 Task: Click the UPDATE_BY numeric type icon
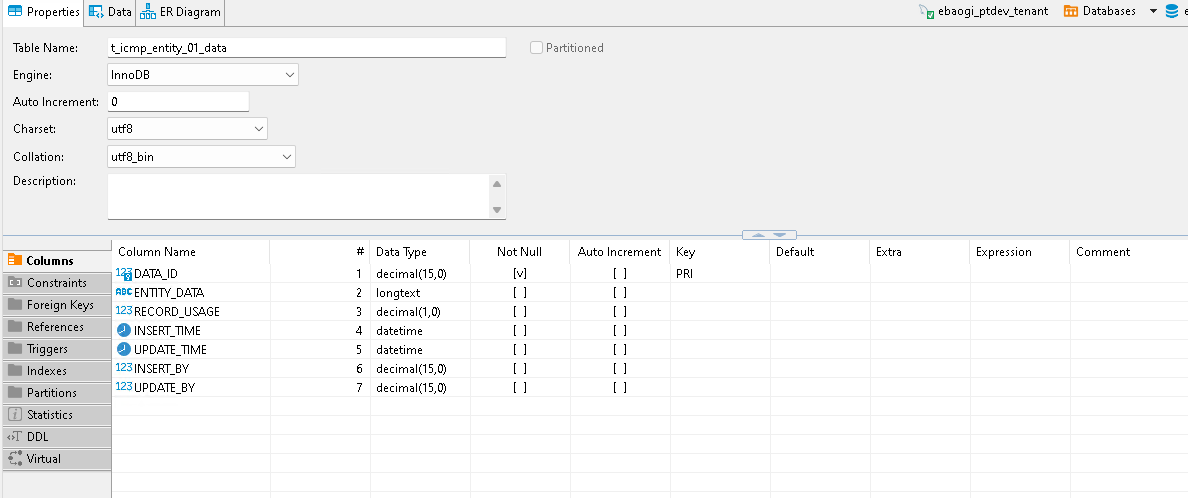tap(124, 387)
